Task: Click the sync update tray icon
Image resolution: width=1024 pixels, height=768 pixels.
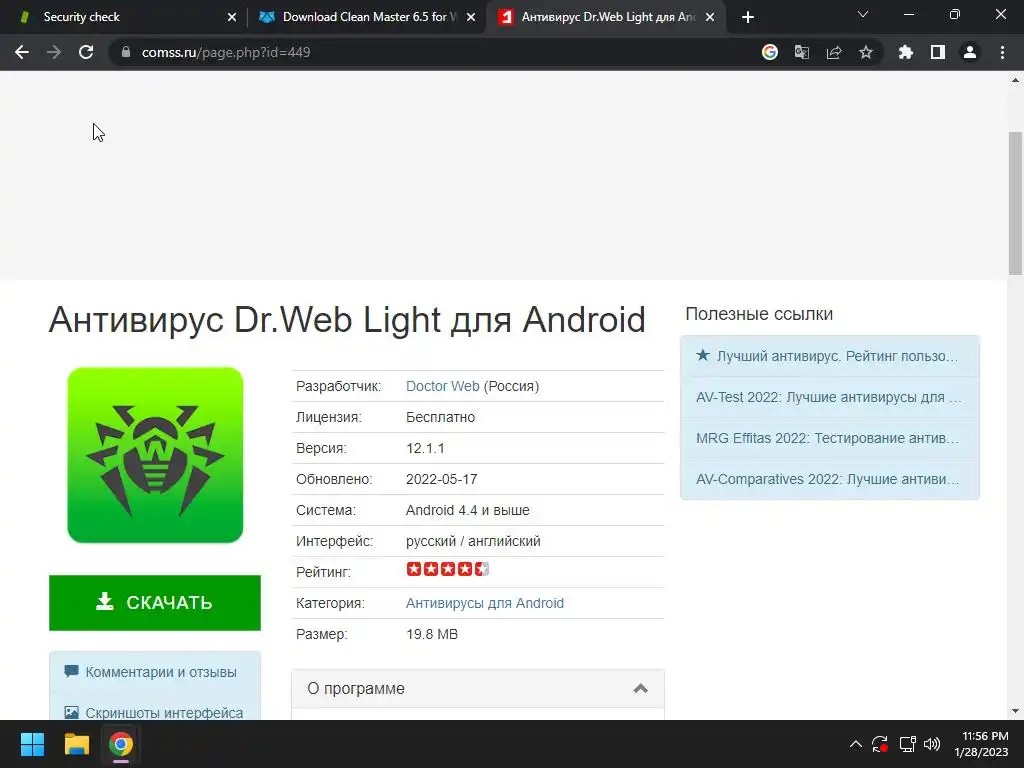Action: [880, 744]
